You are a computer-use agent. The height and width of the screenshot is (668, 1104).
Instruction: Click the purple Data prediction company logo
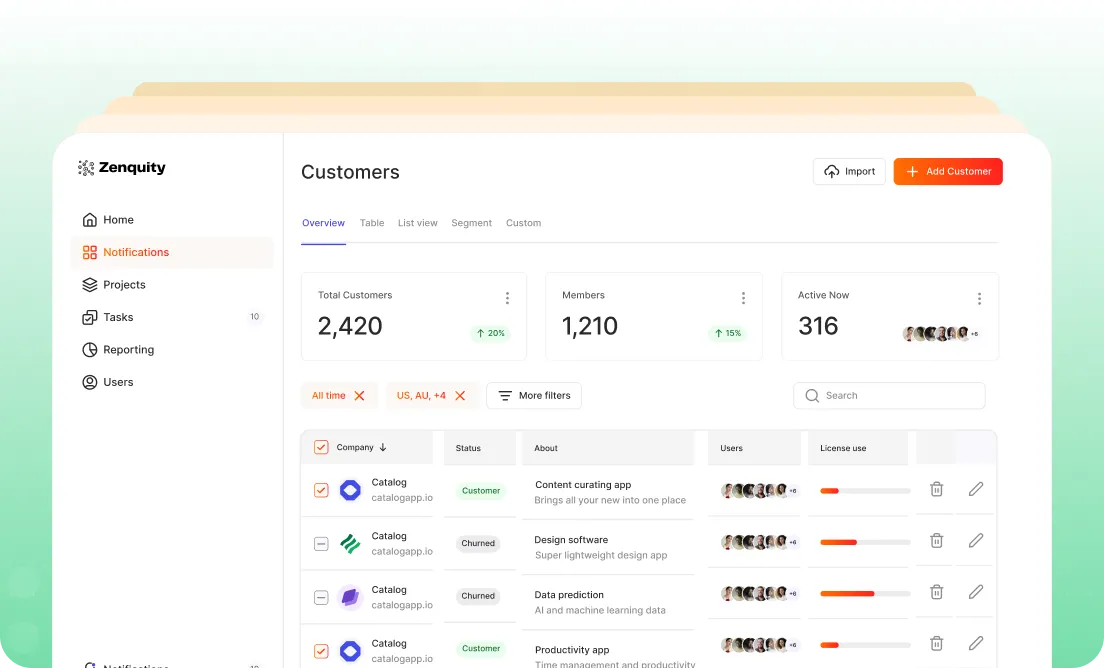pyautogui.click(x=350, y=597)
